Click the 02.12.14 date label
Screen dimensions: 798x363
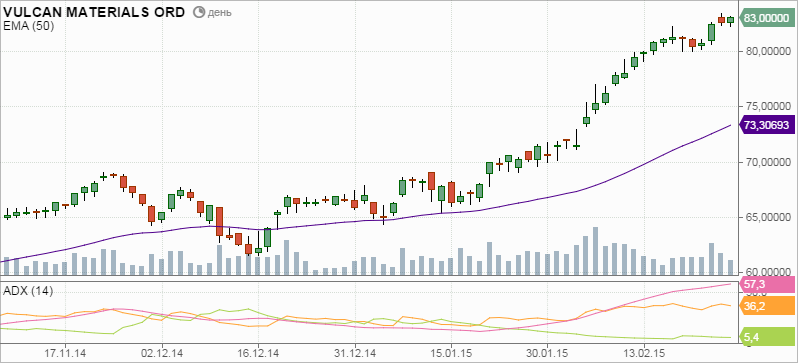coord(162,354)
